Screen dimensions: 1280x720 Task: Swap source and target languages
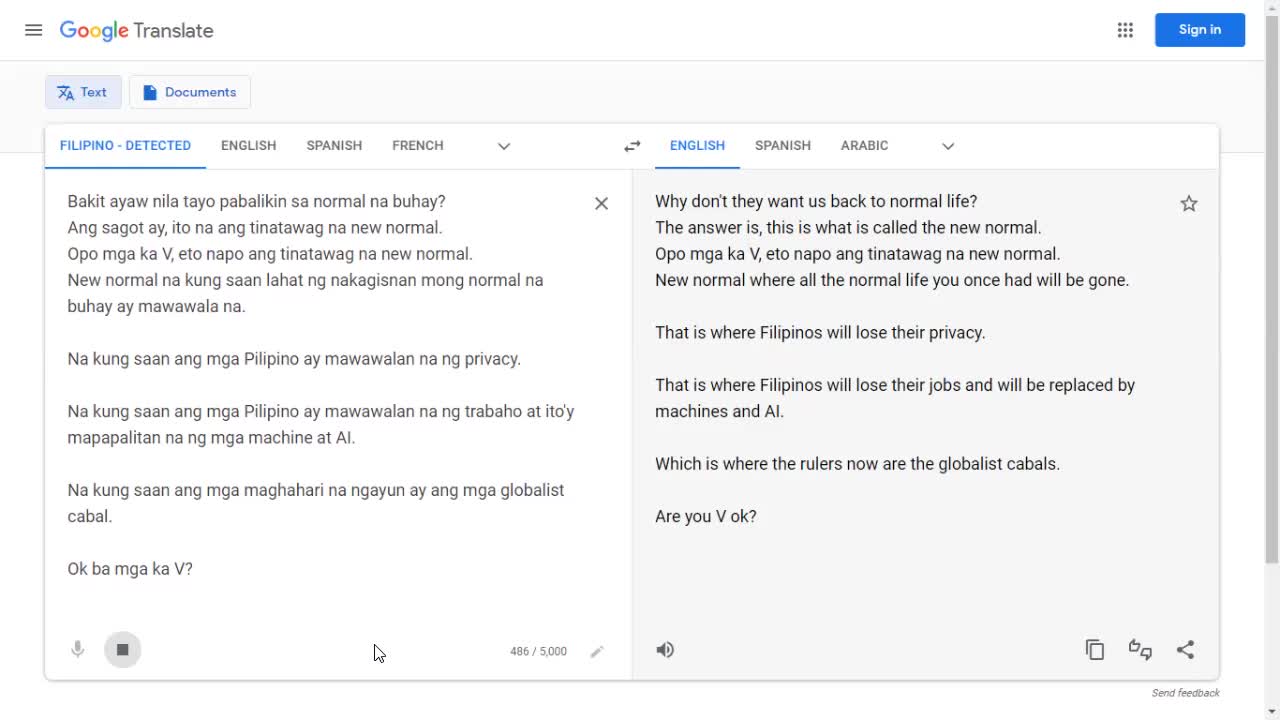coord(632,146)
